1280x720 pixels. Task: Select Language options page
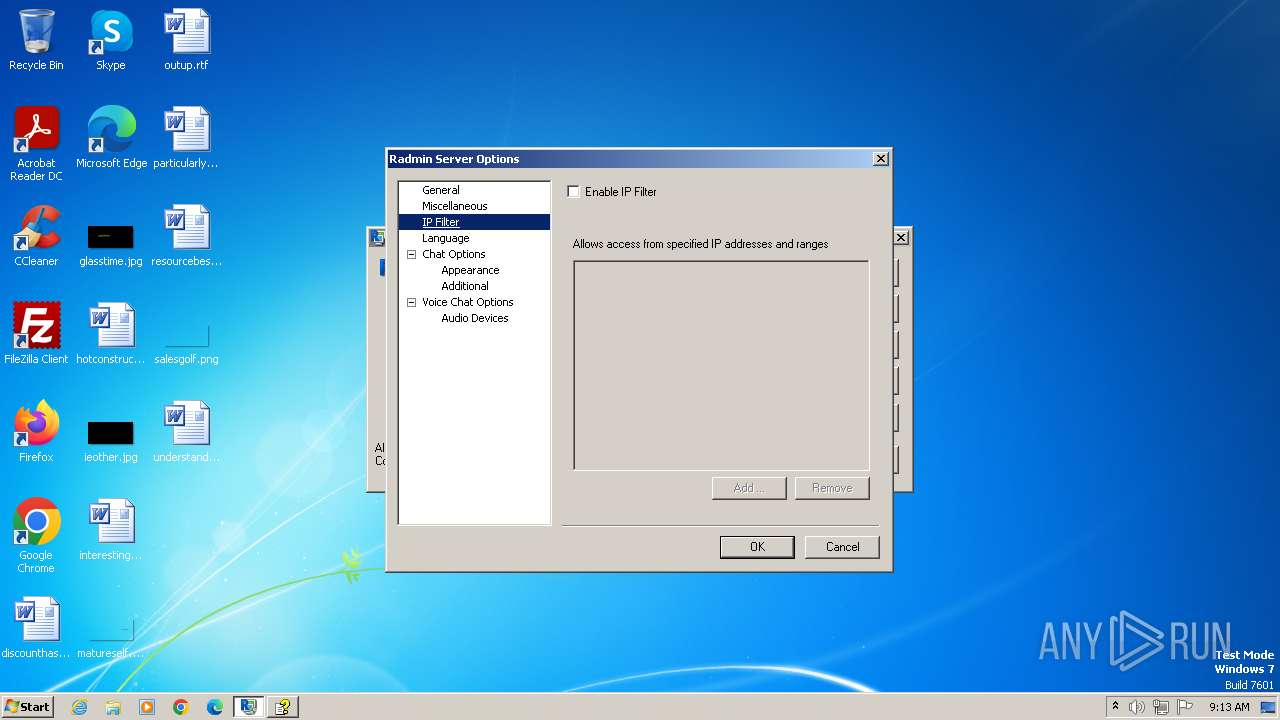446,238
